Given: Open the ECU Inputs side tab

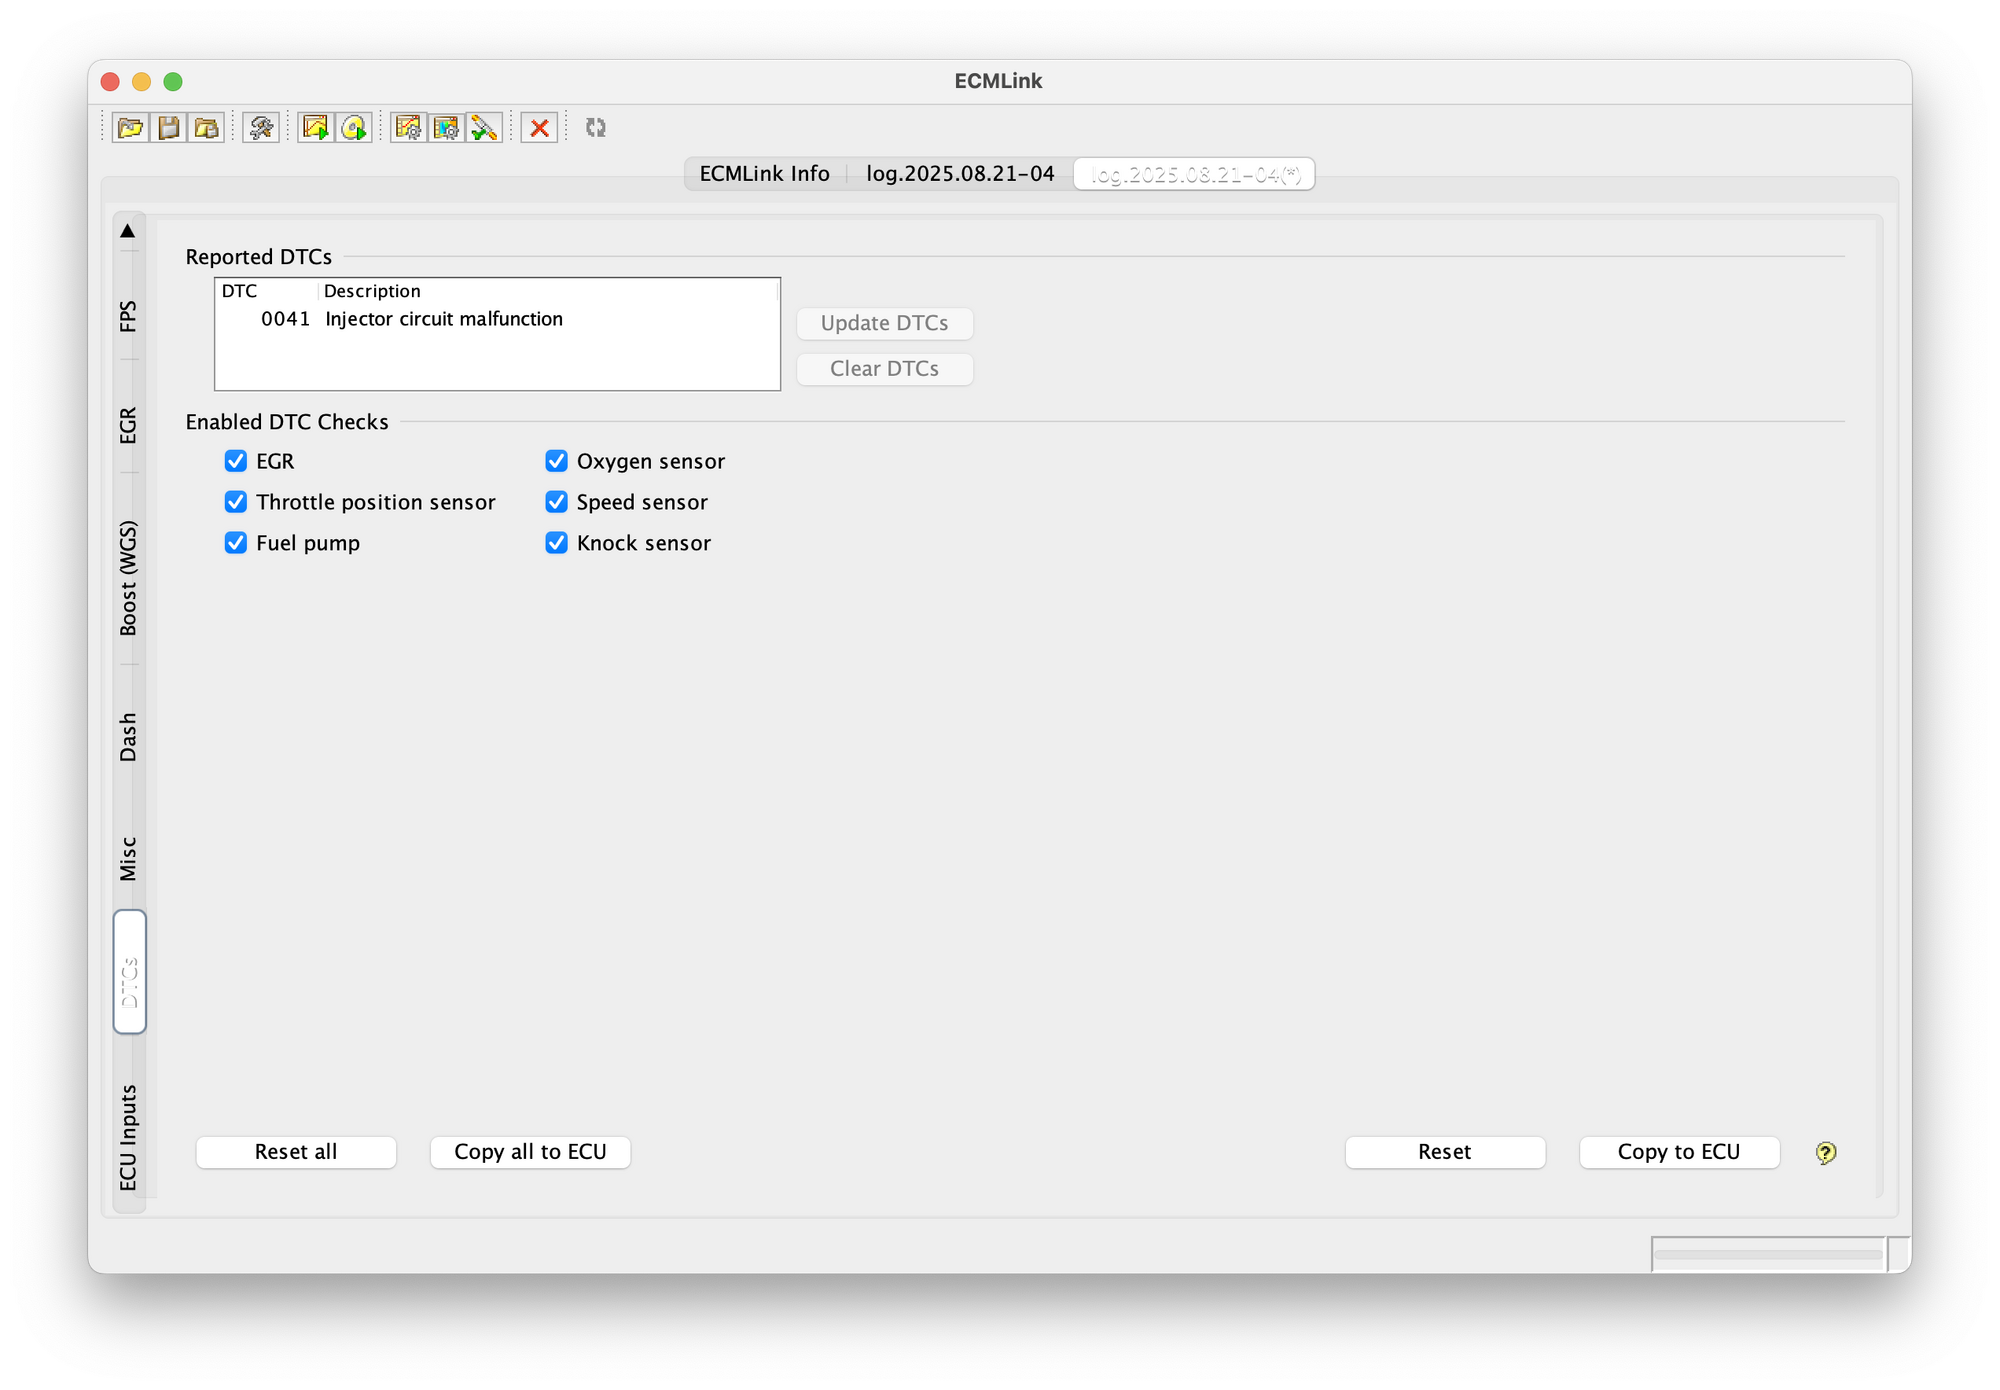Looking at the screenshot, I should 129,1138.
